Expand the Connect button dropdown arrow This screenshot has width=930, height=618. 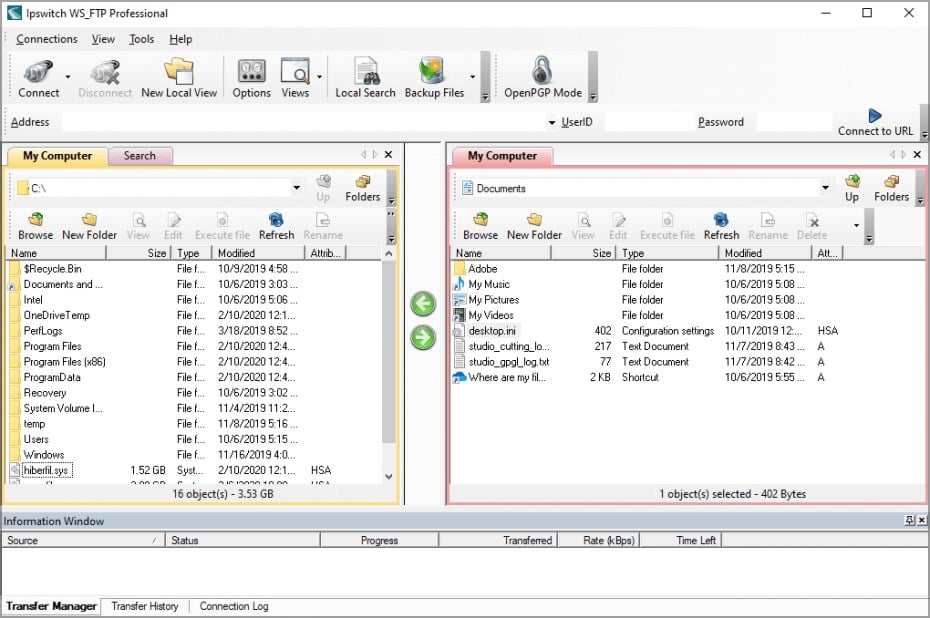coord(68,77)
